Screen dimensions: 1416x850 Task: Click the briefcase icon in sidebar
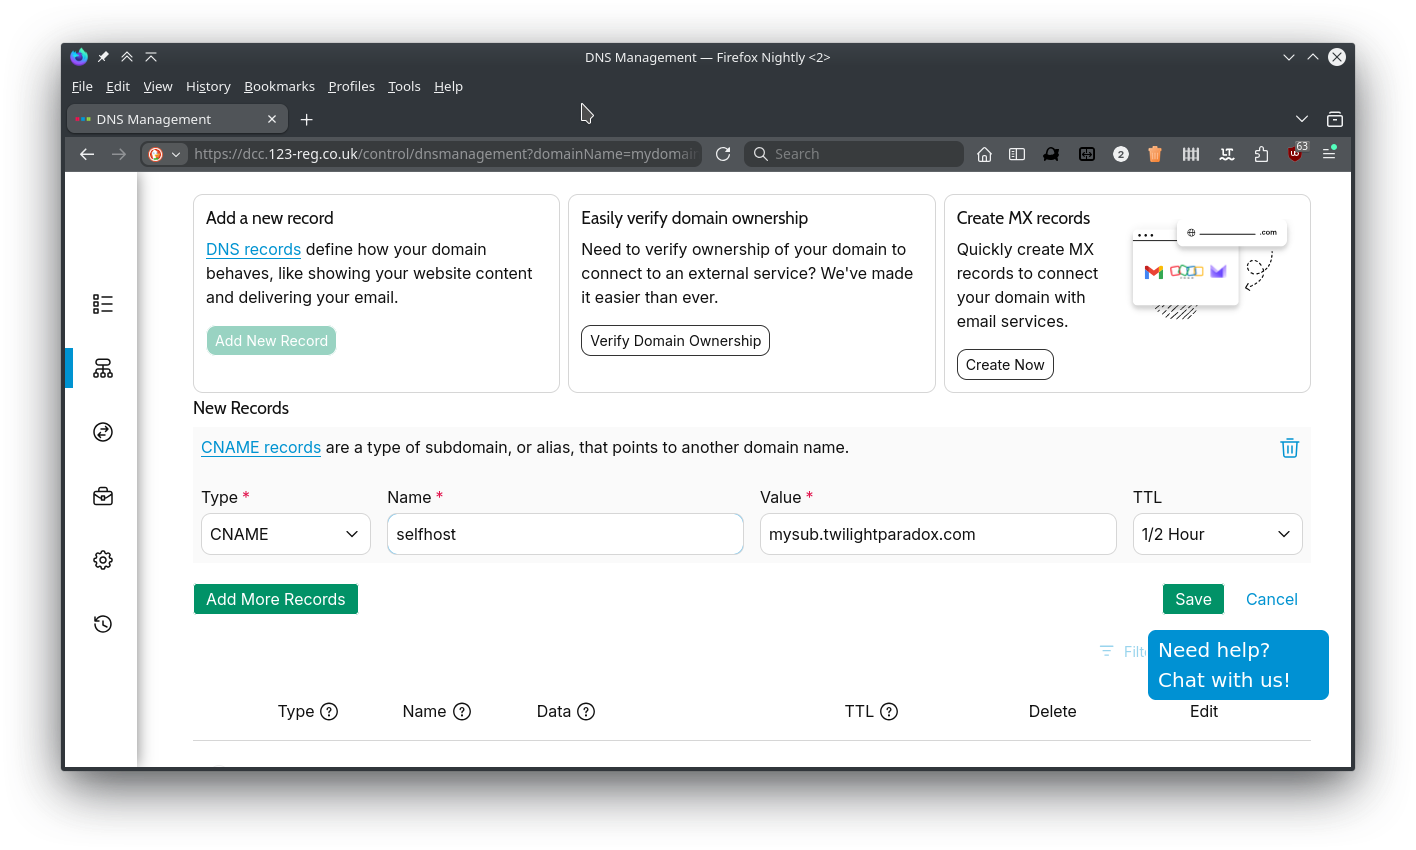[x=103, y=496]
